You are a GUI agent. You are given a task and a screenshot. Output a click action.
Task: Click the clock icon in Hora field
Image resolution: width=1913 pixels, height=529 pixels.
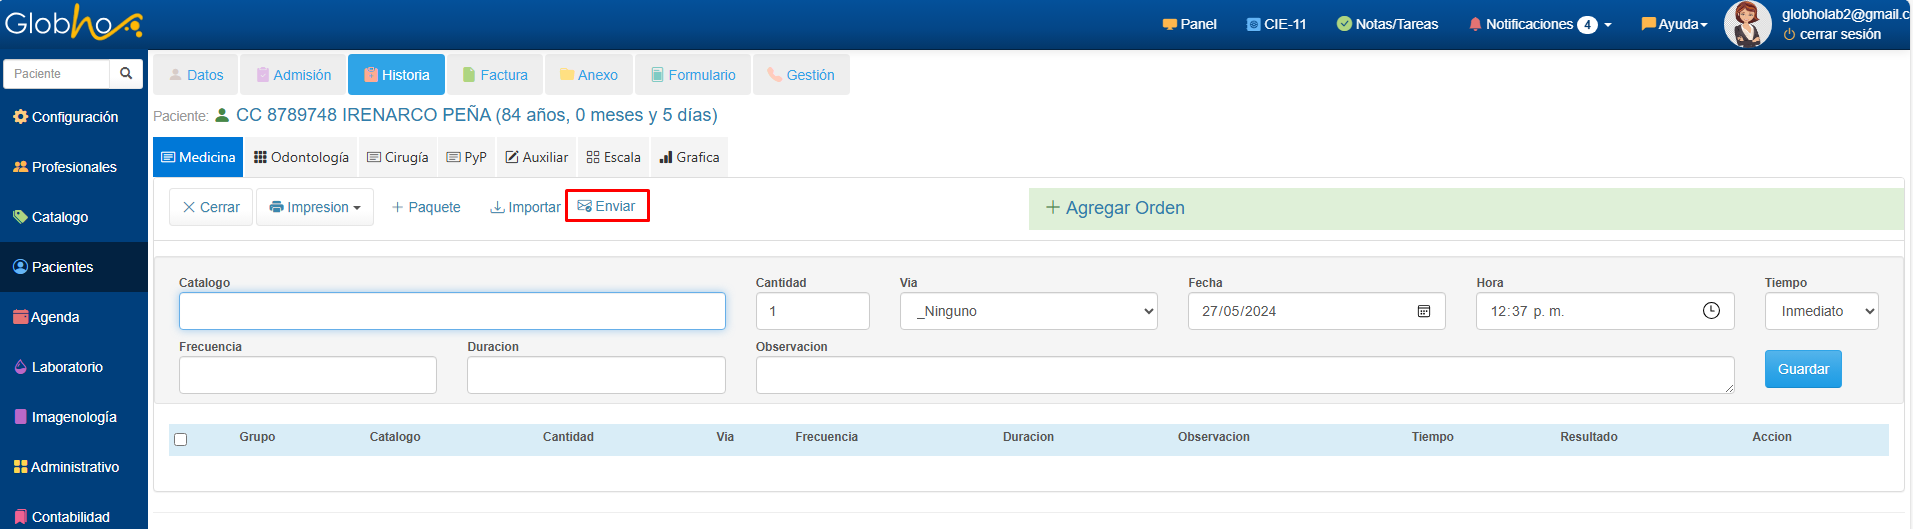(1711, 311)
